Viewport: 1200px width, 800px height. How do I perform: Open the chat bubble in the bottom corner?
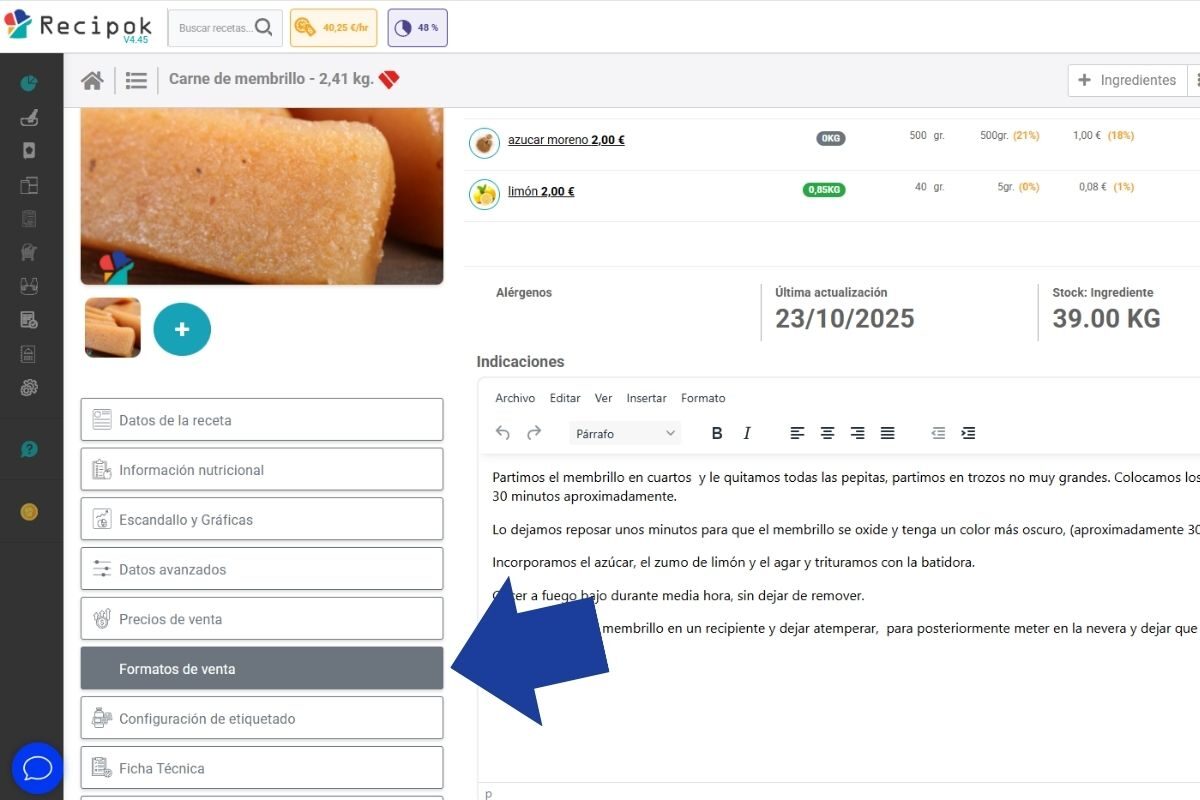[x=38, y=768]
